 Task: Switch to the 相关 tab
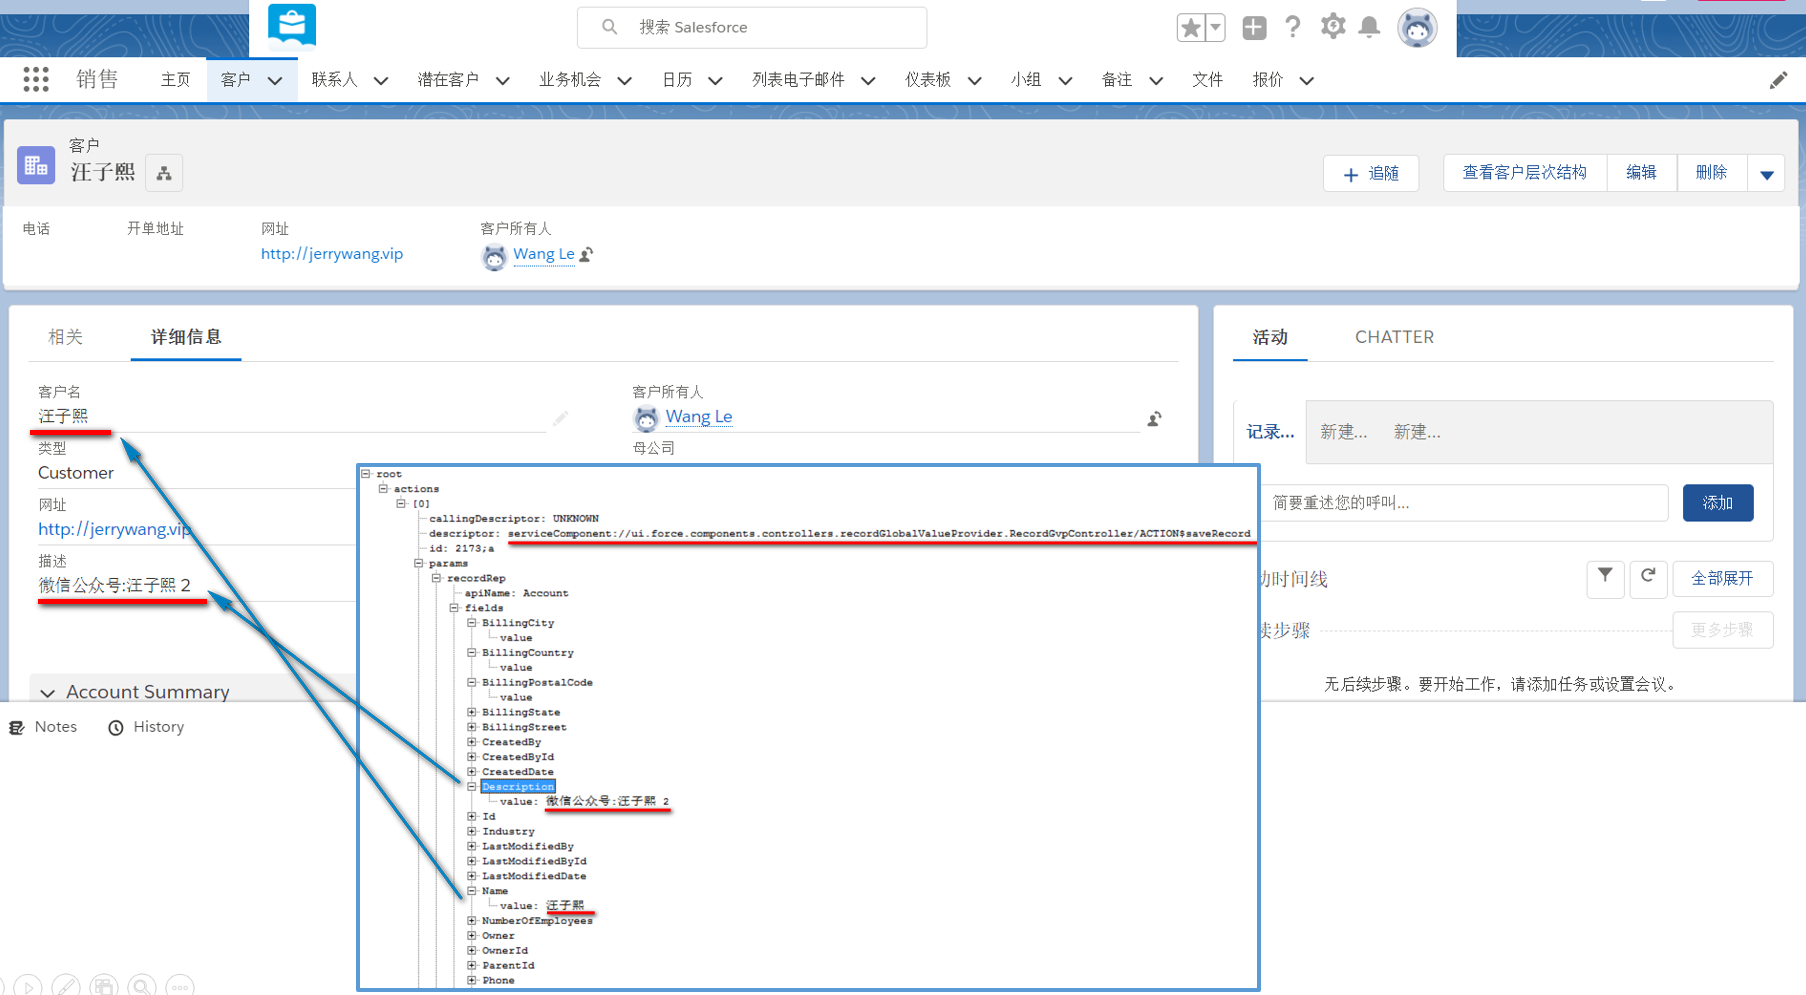(x=66, y=337)
